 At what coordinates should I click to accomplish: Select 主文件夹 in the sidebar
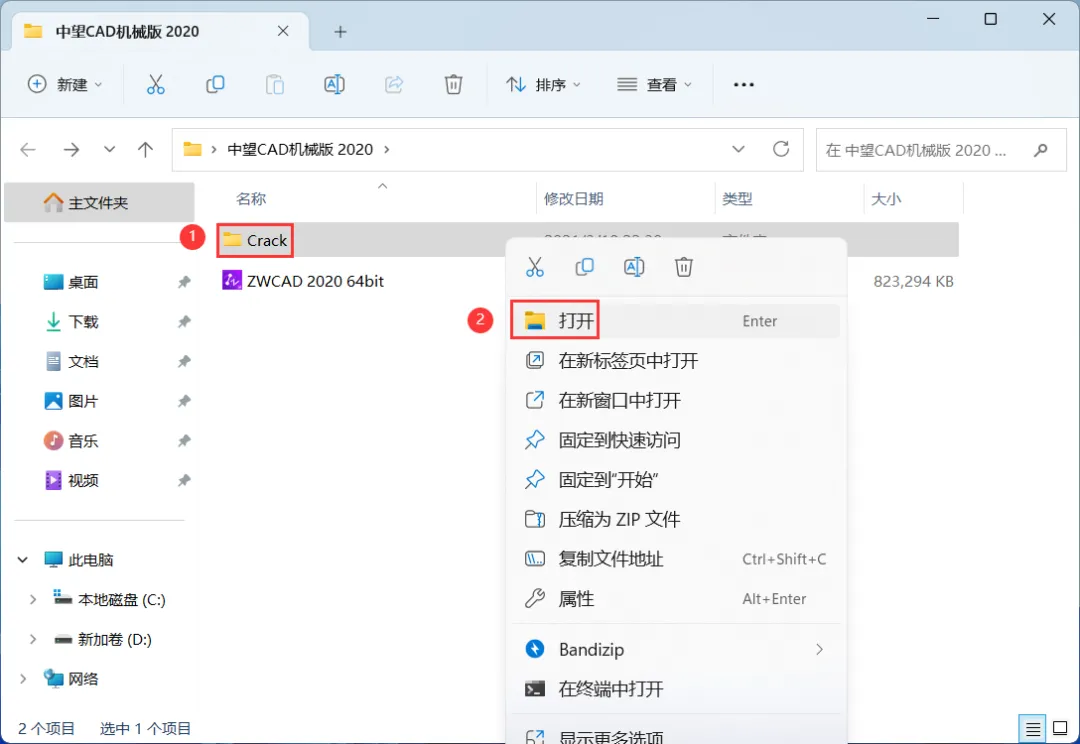(x=99, y=203)
